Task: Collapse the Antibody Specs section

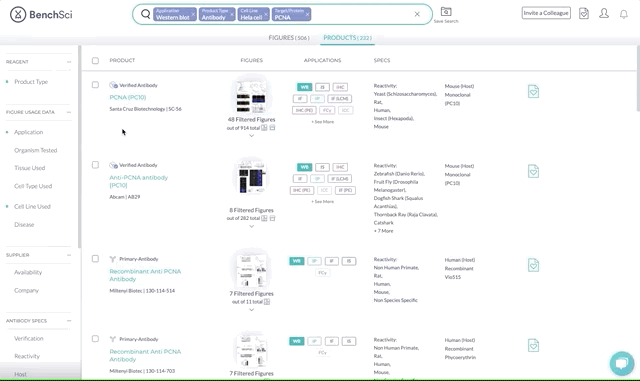Action: [69, 321]
